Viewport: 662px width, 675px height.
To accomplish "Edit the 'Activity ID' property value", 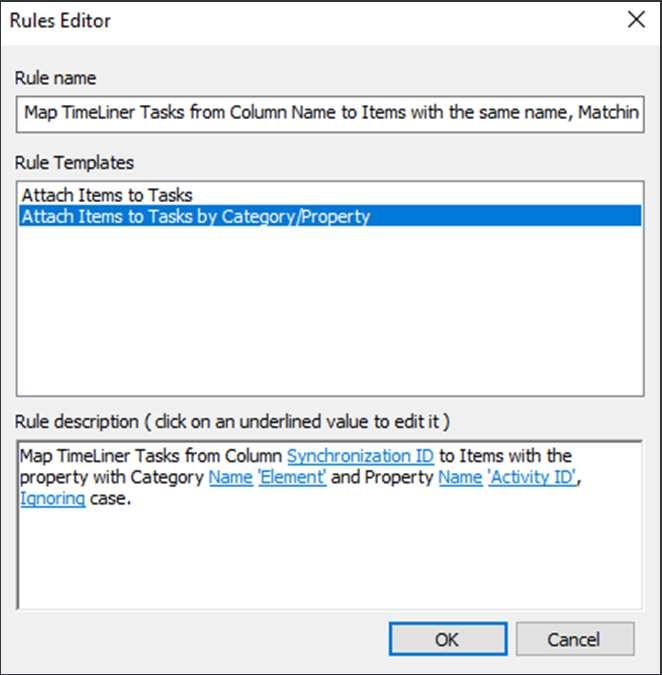I will 531,478.
